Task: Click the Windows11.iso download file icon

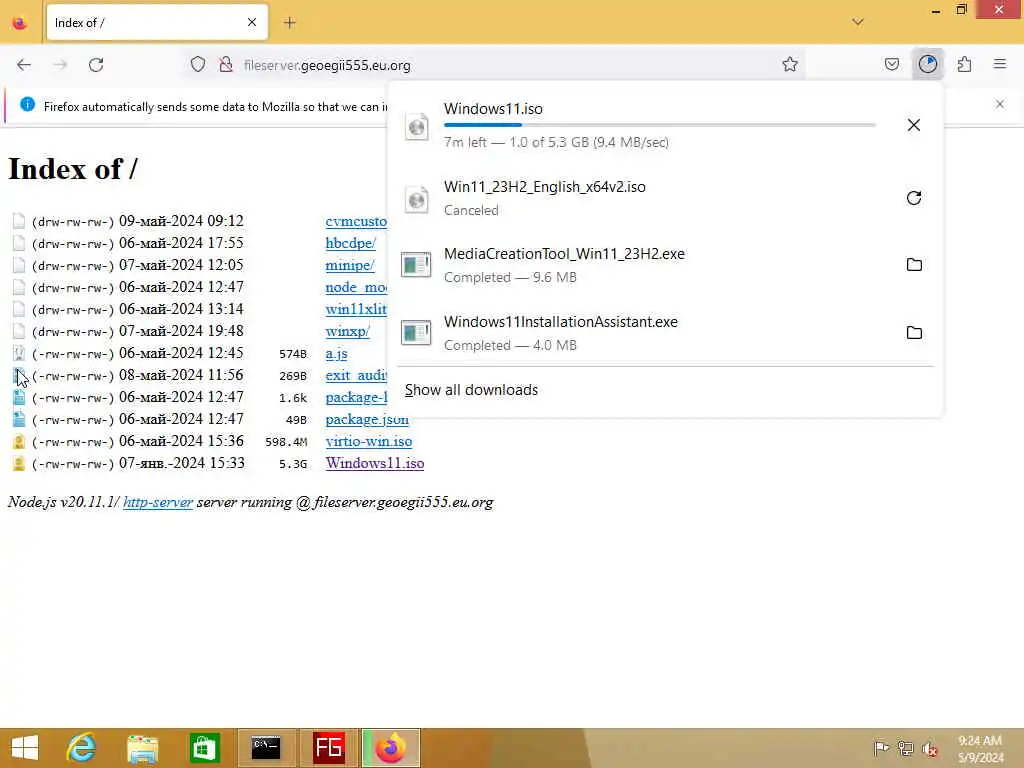Action: pyautogui.click(x=417, y=126)
